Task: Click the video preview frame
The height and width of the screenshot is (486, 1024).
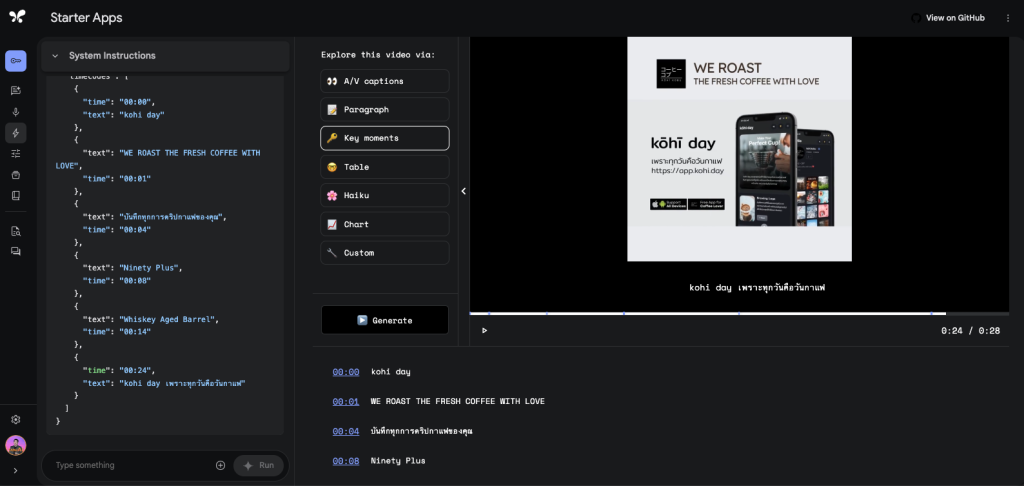Action: pos(739,149)
